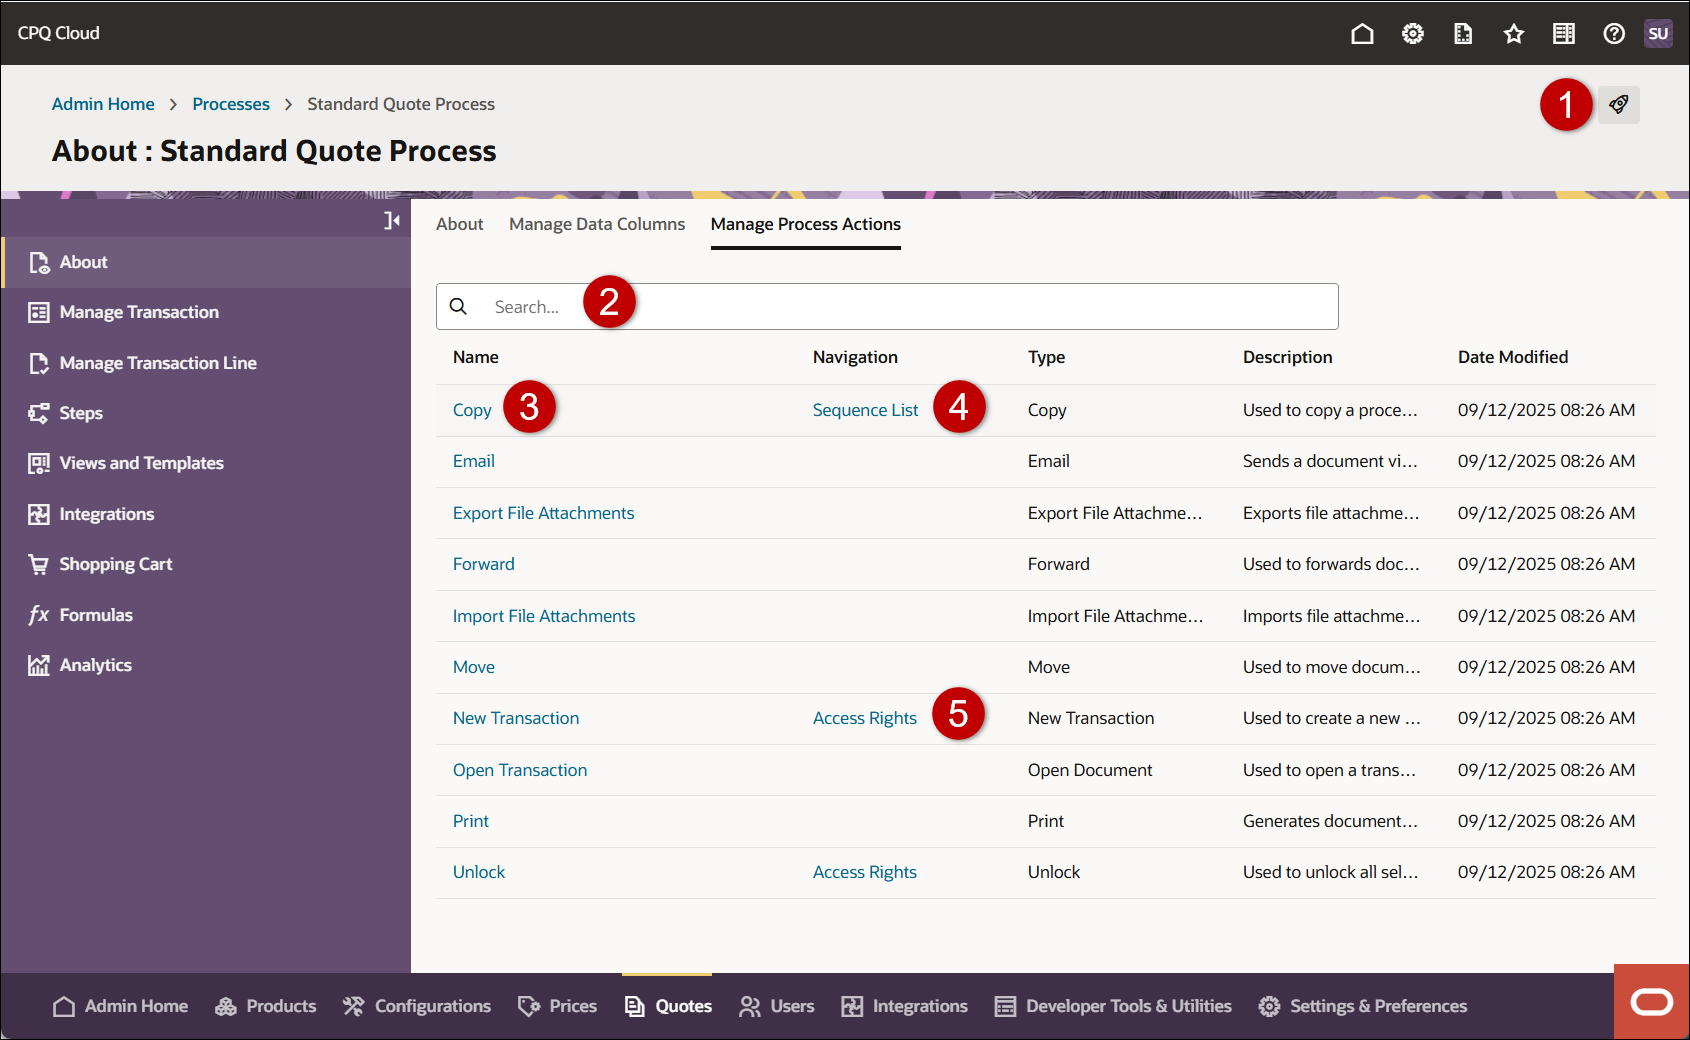Open the help question mark icon
The image size is (1690, 1040).
[1613, 34]
